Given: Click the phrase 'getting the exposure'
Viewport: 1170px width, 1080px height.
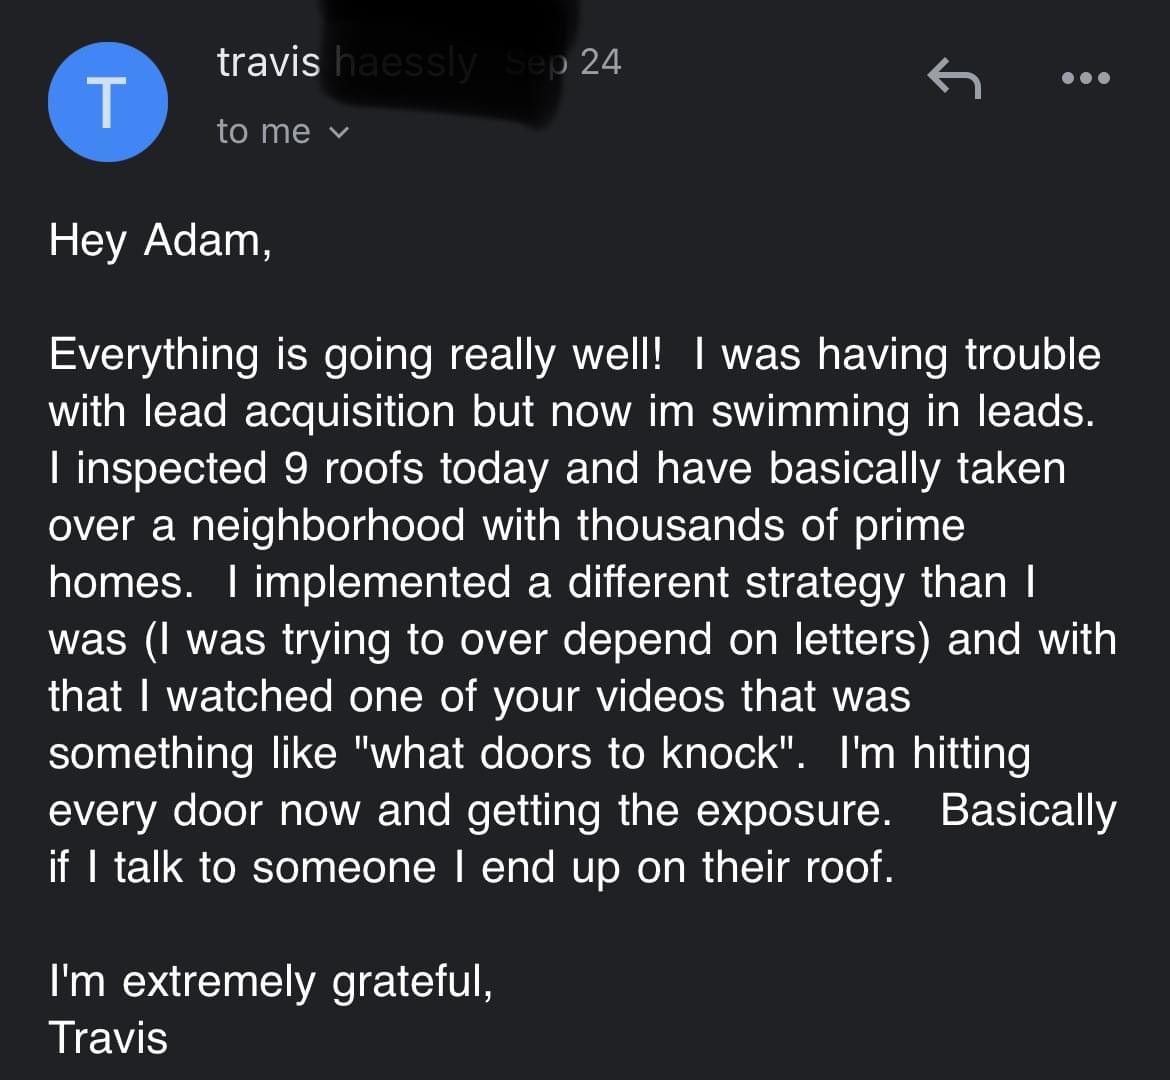Looking at the screenshot, I should click(x=673, y=811).
